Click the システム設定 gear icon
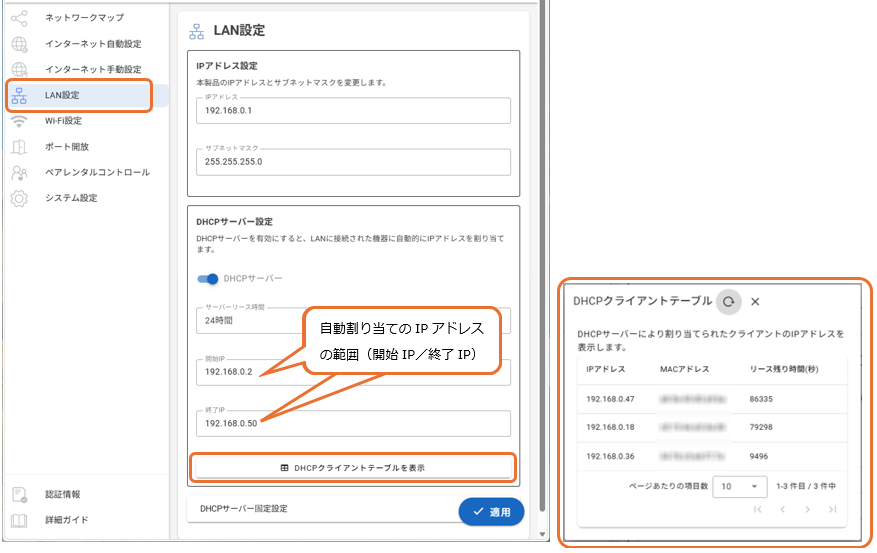This screenshot has width=877, height=553. tap(19, 198)
